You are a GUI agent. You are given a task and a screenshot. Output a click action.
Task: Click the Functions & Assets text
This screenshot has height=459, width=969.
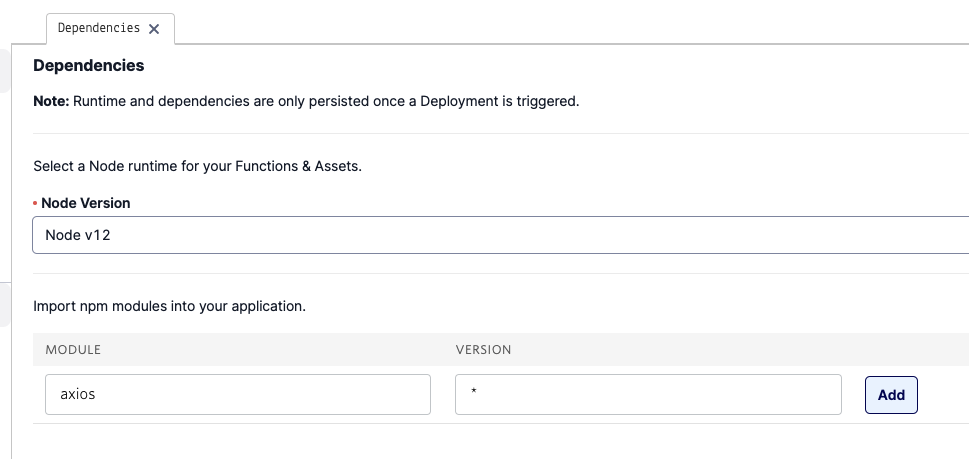[298, 166]
